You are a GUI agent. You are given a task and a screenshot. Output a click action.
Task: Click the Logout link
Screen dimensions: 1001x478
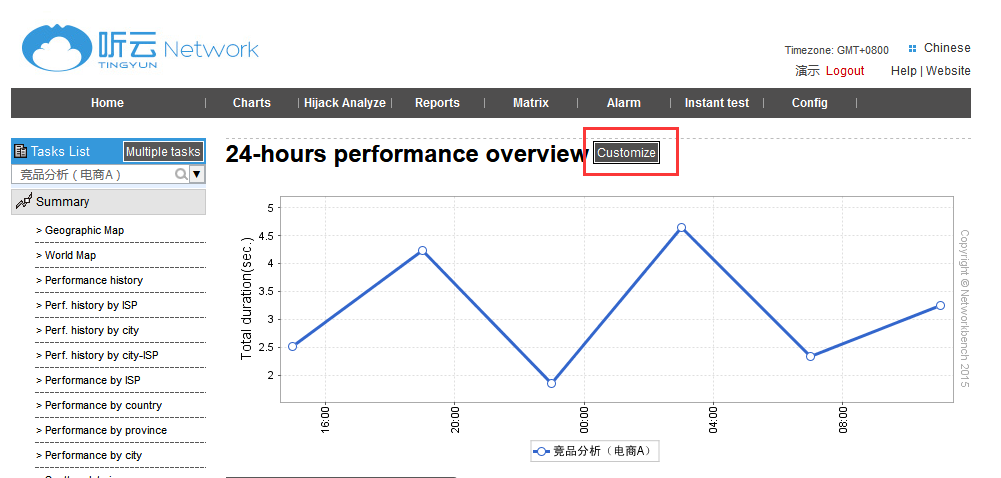845,71
